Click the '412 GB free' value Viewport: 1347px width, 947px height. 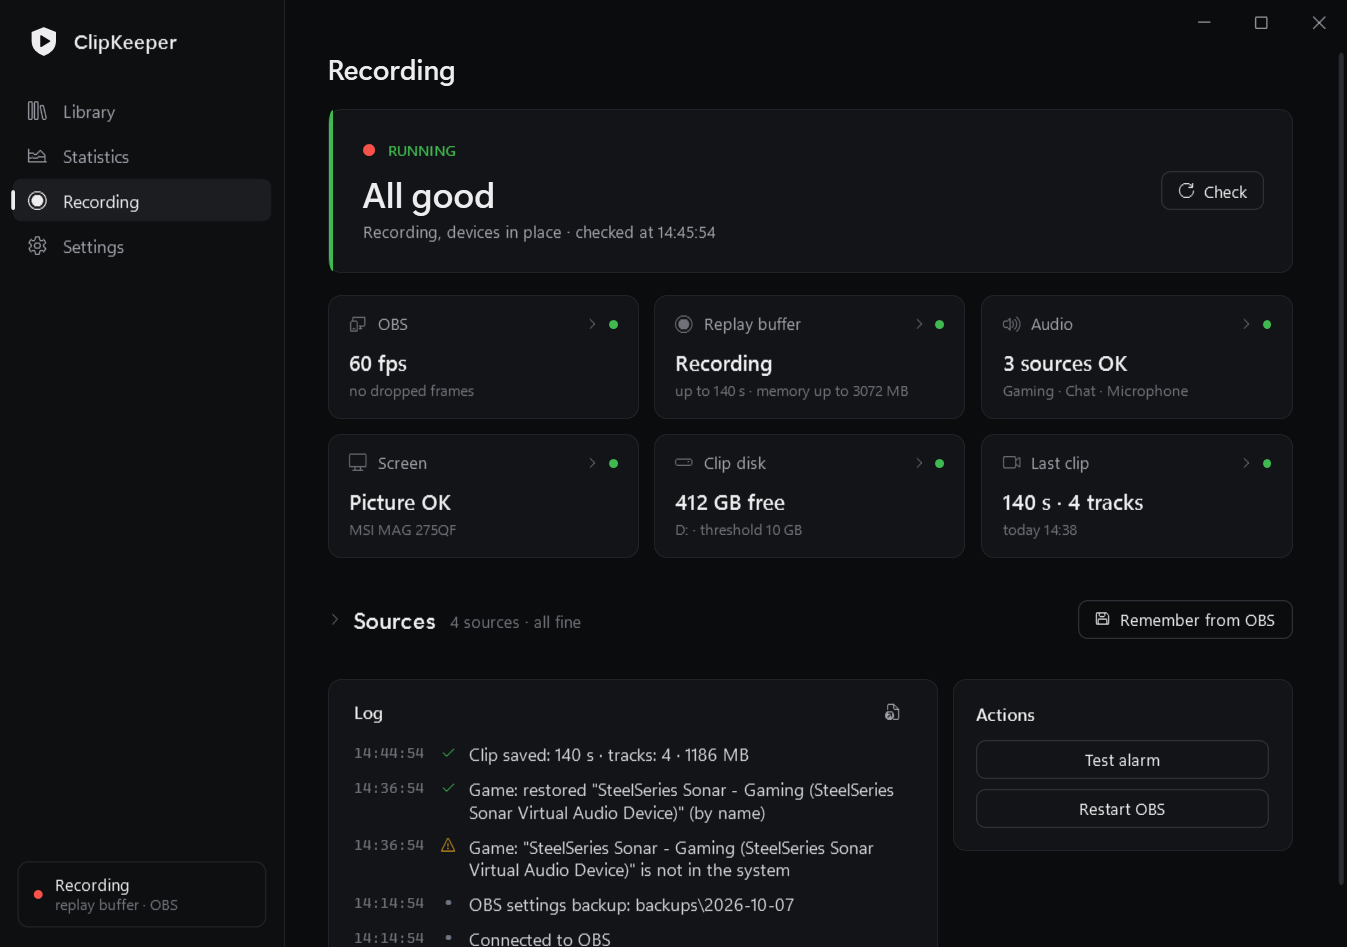[730, 502]
